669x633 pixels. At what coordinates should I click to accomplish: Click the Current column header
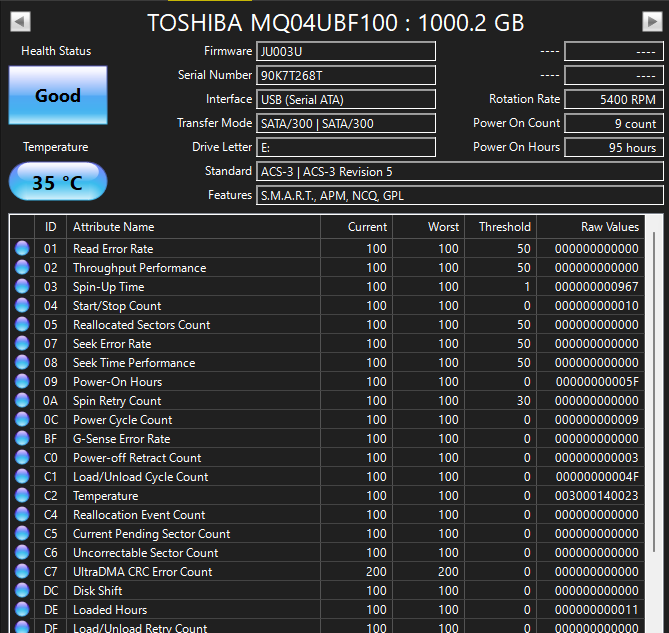(x=356, y=226)
